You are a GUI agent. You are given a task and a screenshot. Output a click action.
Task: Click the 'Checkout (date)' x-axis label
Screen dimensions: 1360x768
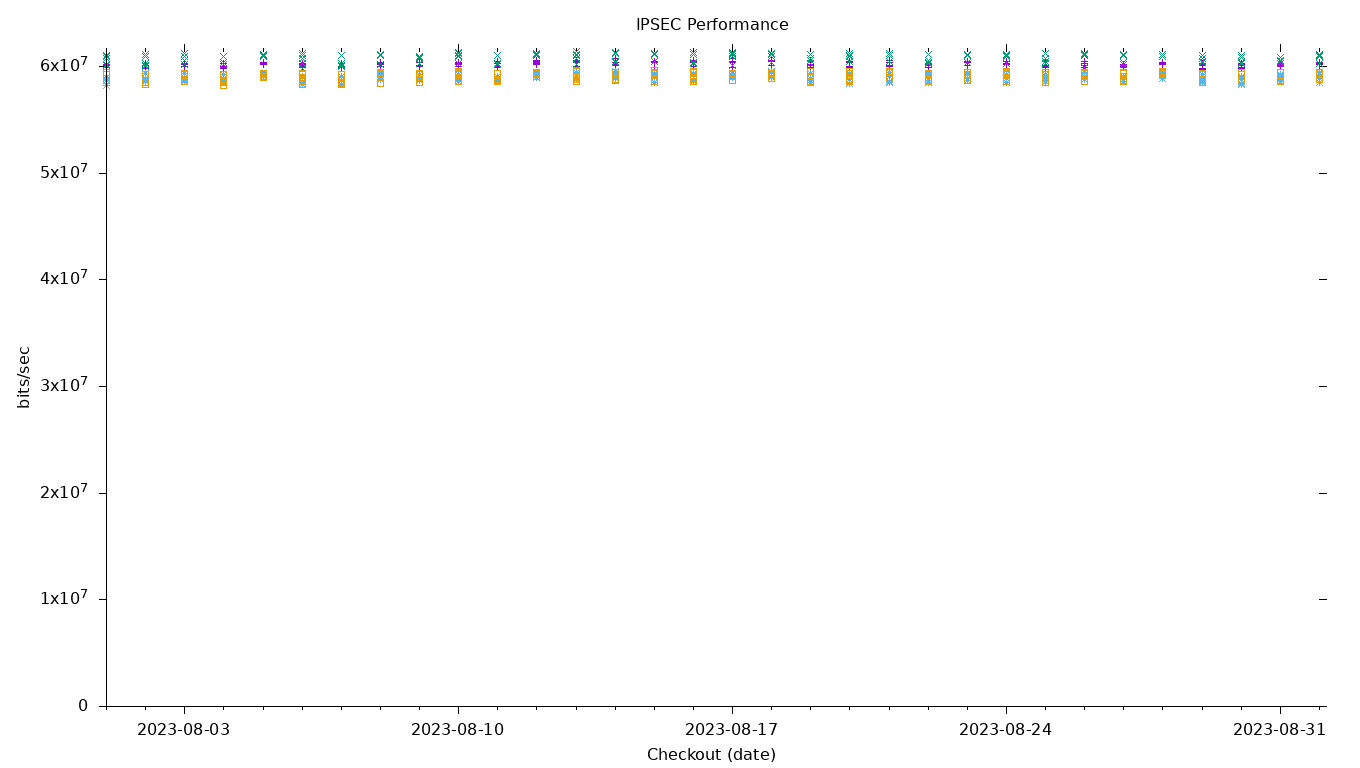(711, 755)
